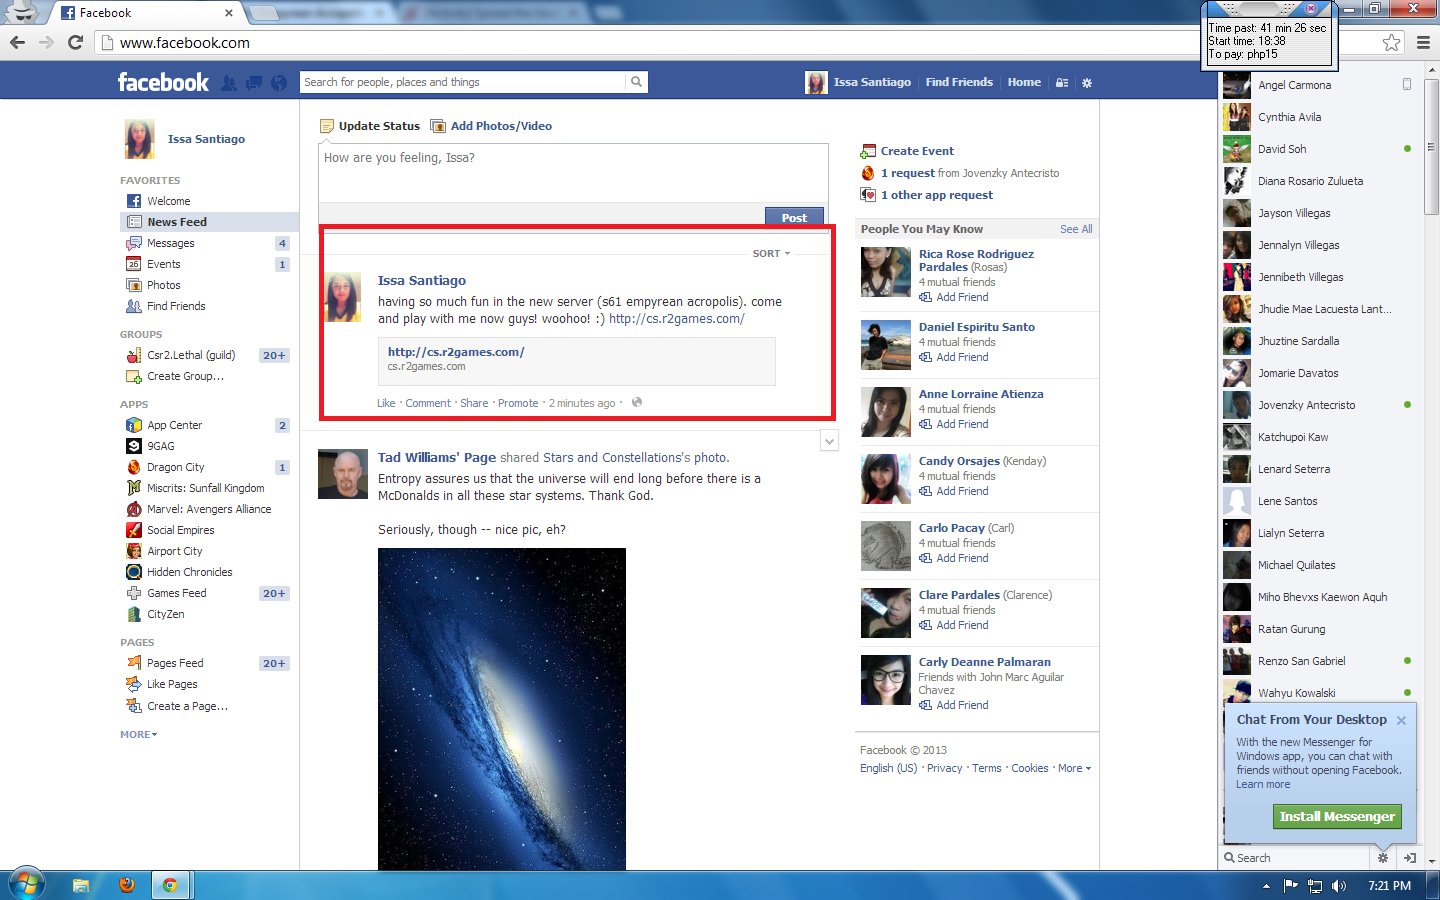Go to Home in the top bar

(x=1024, y=82)
